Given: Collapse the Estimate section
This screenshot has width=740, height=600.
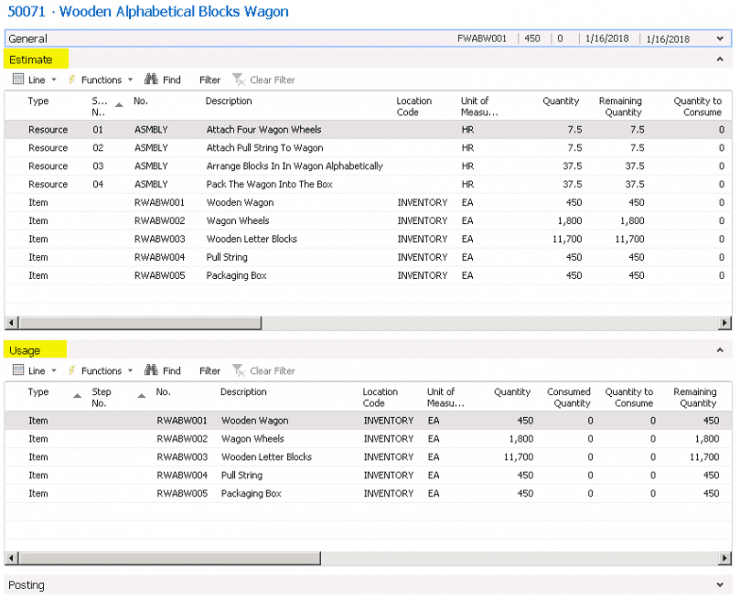Looking at the screenshot, I should pyautogui.click(x=720, y=60).
